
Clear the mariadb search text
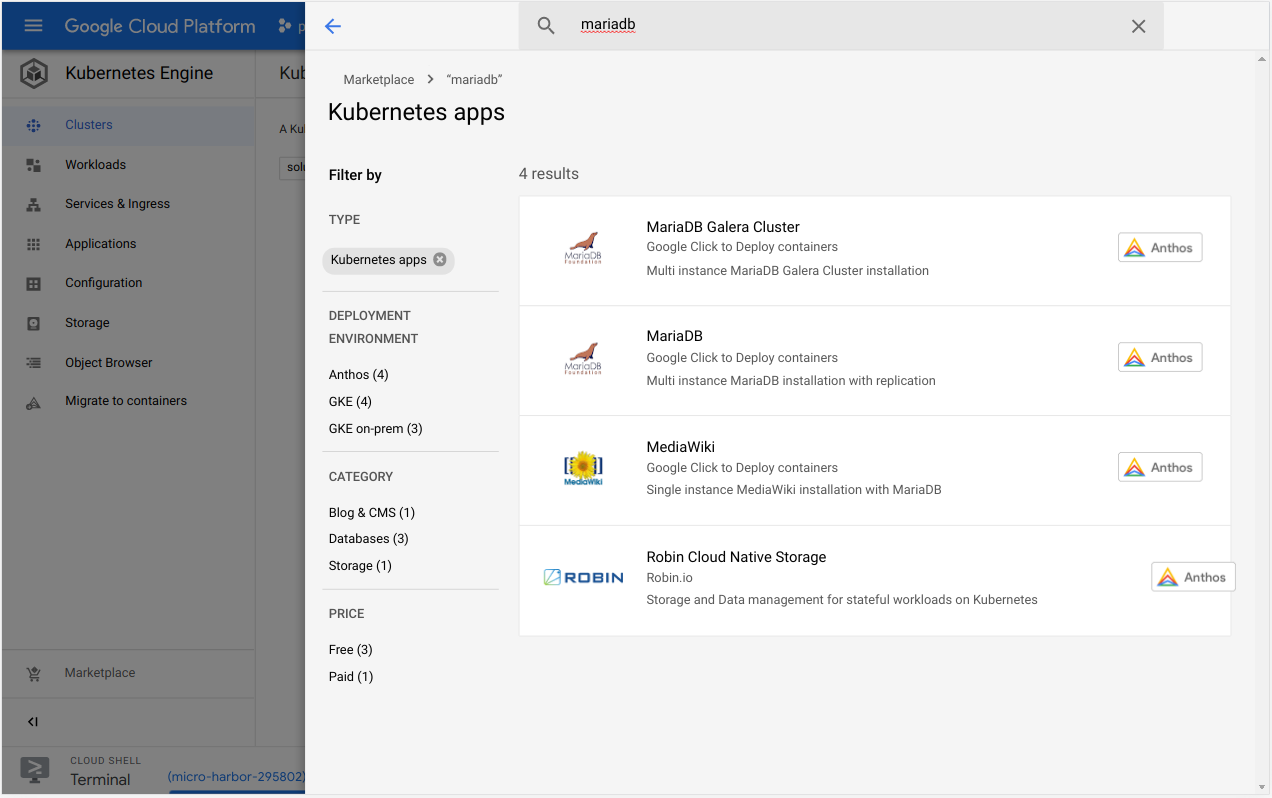(1138, 26)
